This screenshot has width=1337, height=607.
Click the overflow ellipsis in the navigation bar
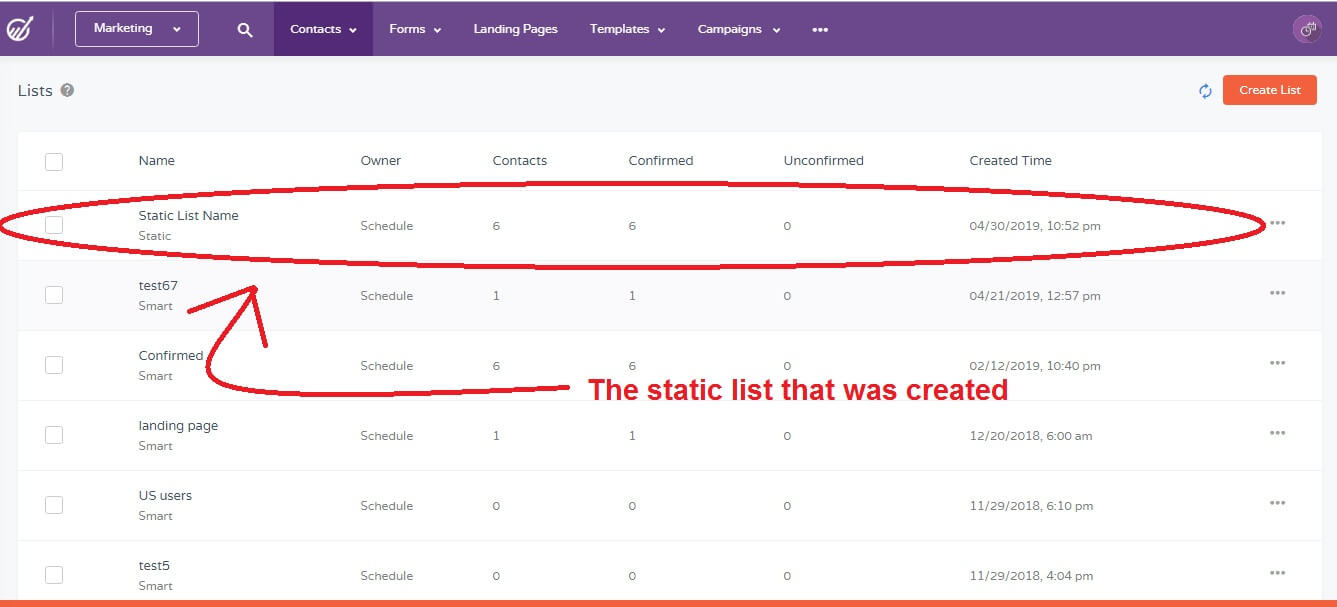(820, 29)
